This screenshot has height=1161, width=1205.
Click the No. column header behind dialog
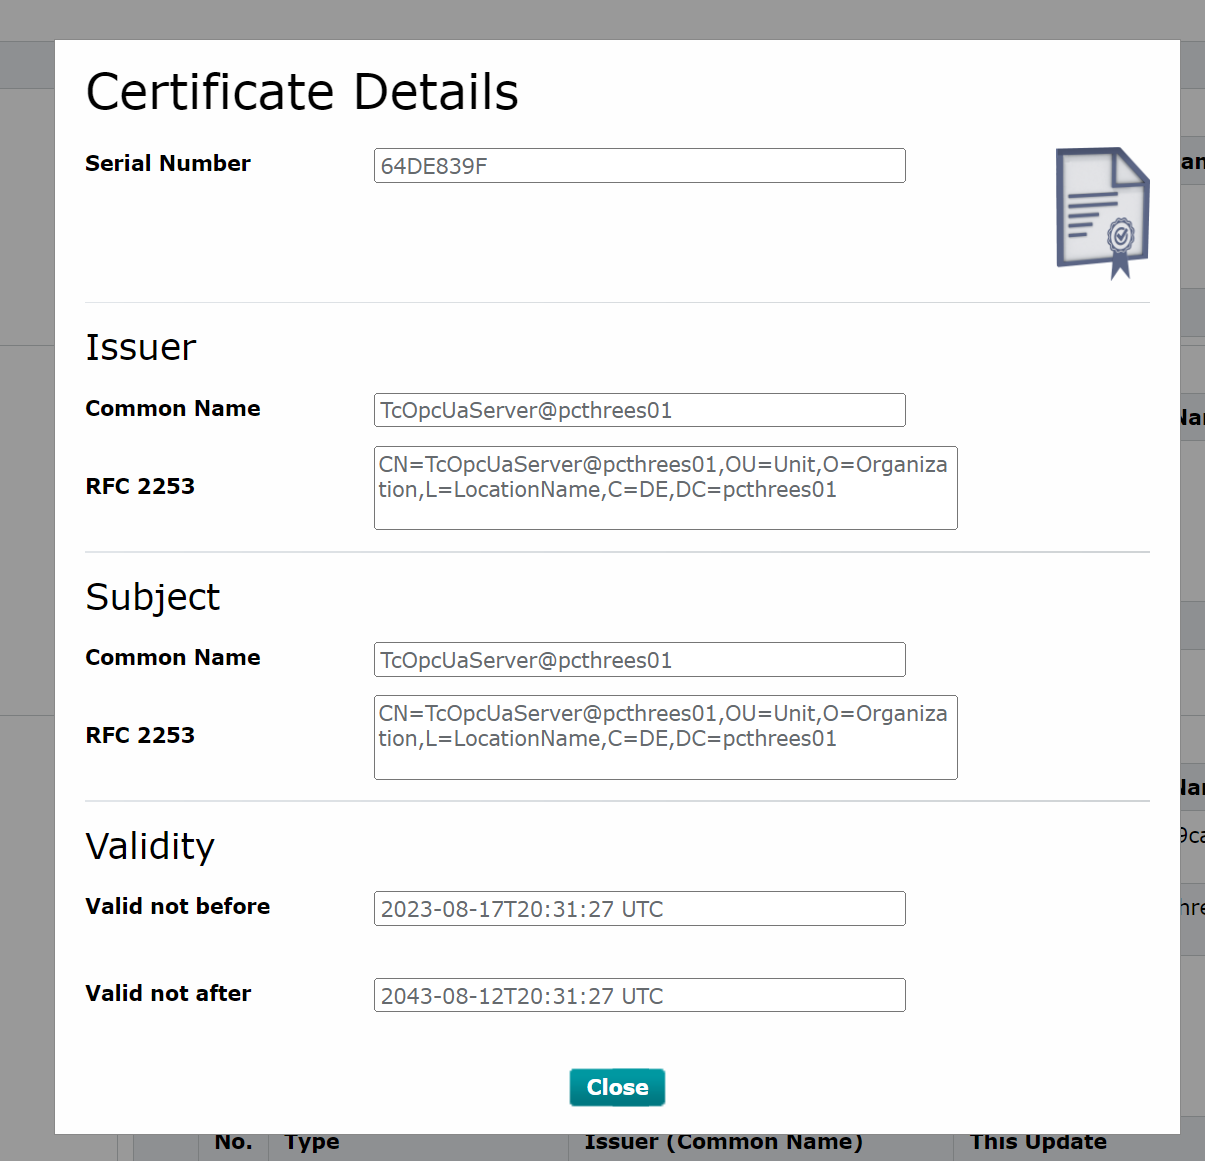pyautogui.click(x=233, y=1143)
